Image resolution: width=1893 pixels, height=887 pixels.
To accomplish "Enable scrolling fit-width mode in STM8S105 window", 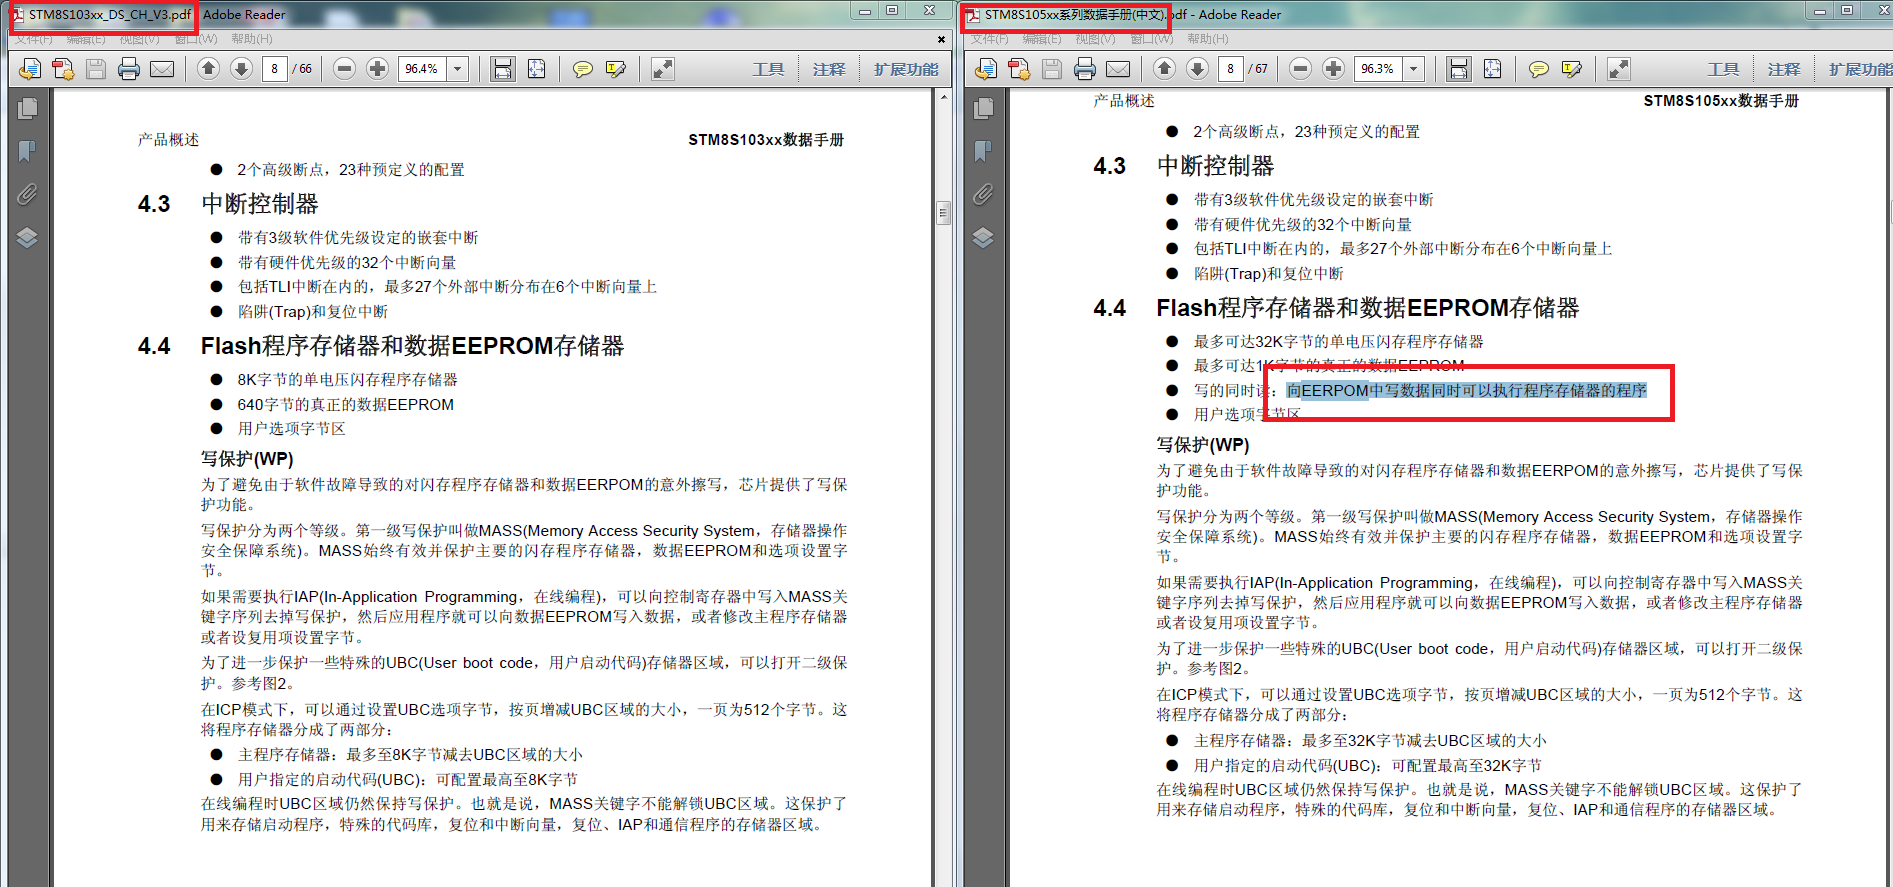I will point(1459,69).
